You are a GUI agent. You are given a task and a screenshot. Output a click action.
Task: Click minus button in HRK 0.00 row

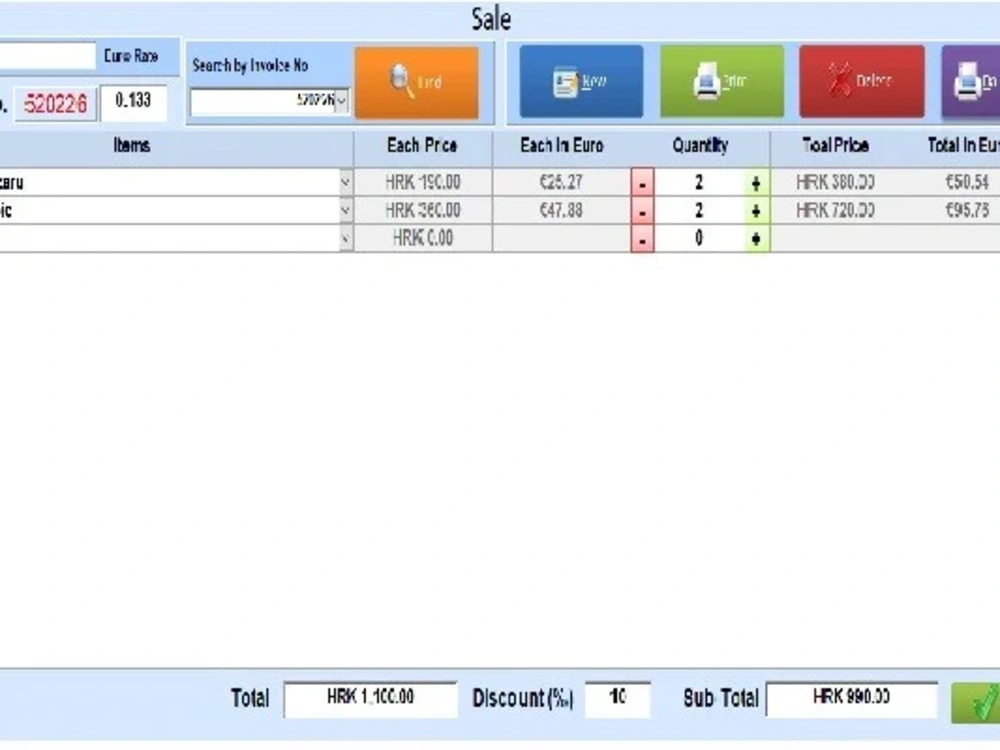tap(642, 239)
